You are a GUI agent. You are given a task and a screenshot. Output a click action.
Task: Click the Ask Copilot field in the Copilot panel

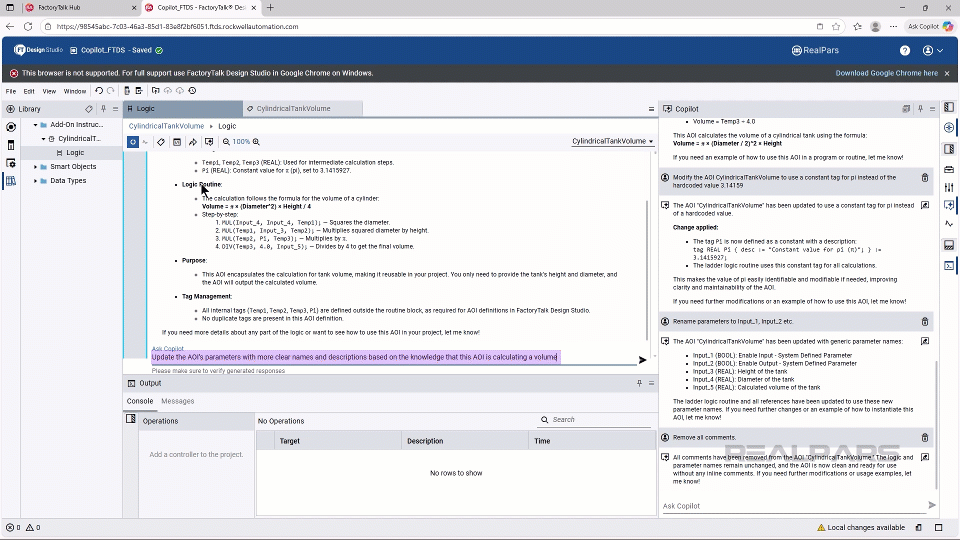pos(793,506)
